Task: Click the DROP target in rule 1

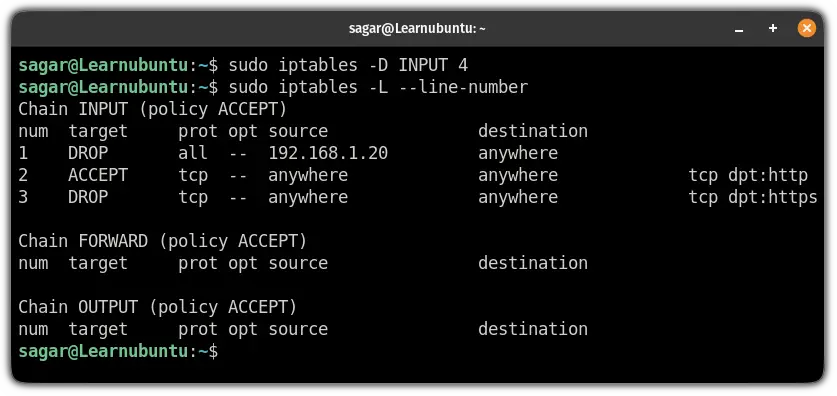Action: [88, 153]
